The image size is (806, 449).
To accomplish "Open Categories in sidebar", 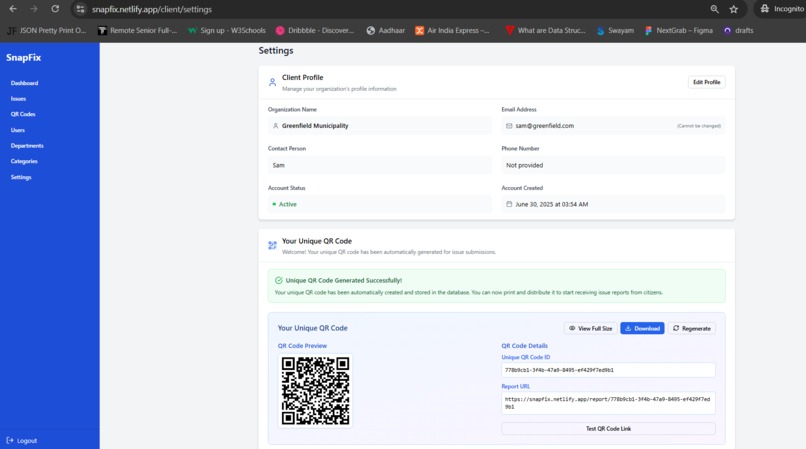I will coord(24,161).
